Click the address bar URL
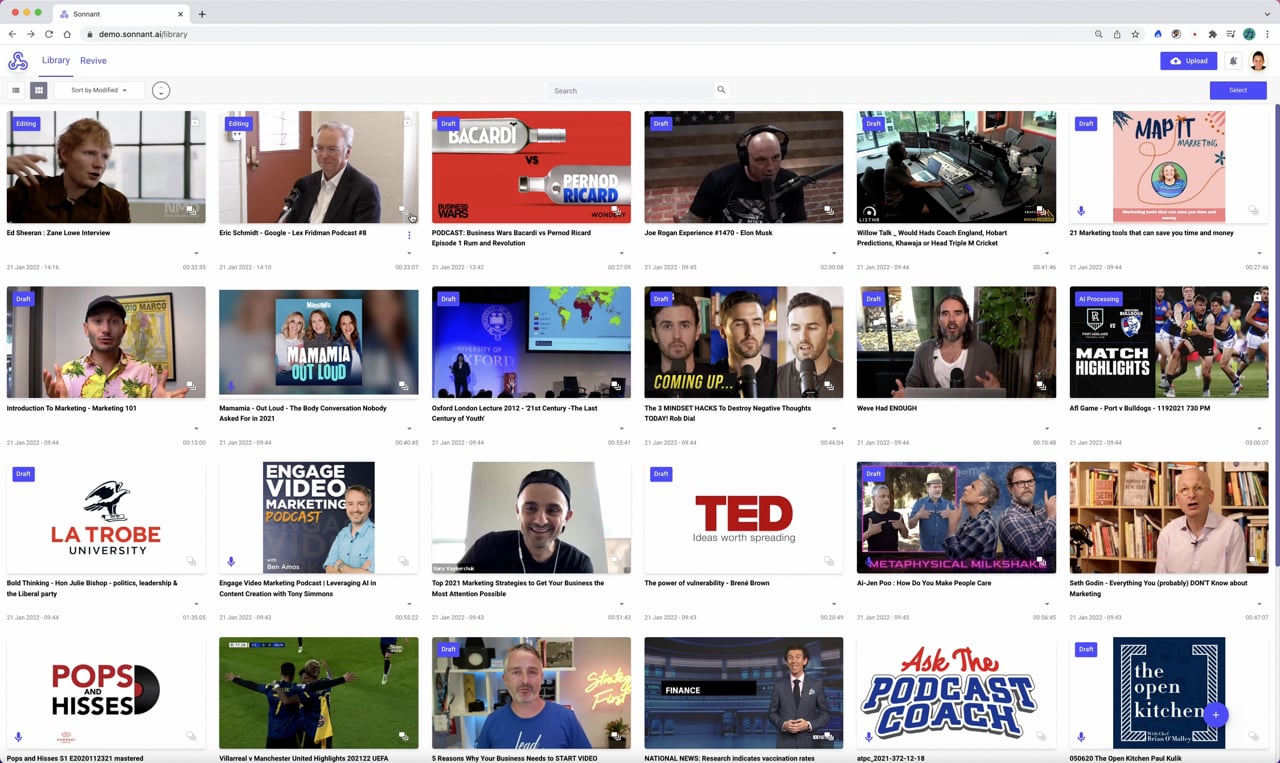 point(143,34)
